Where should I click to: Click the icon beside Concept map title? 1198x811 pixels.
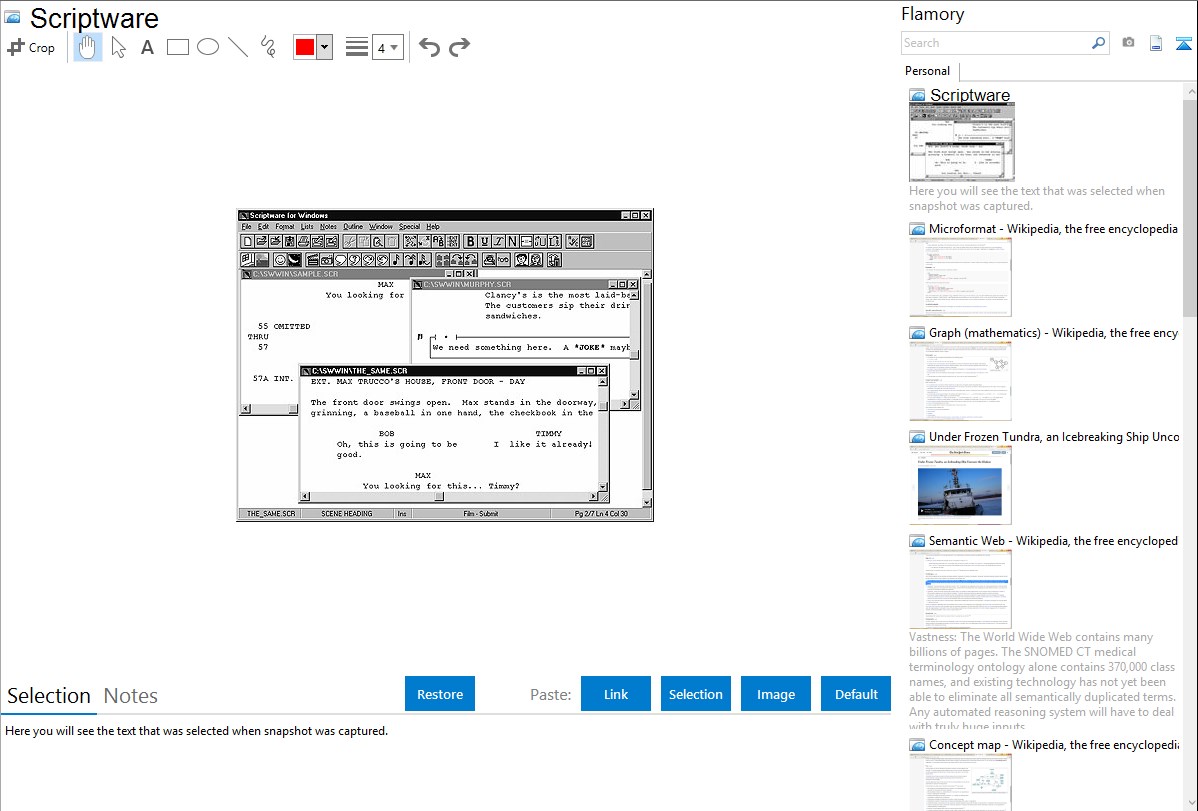(918, 745)
